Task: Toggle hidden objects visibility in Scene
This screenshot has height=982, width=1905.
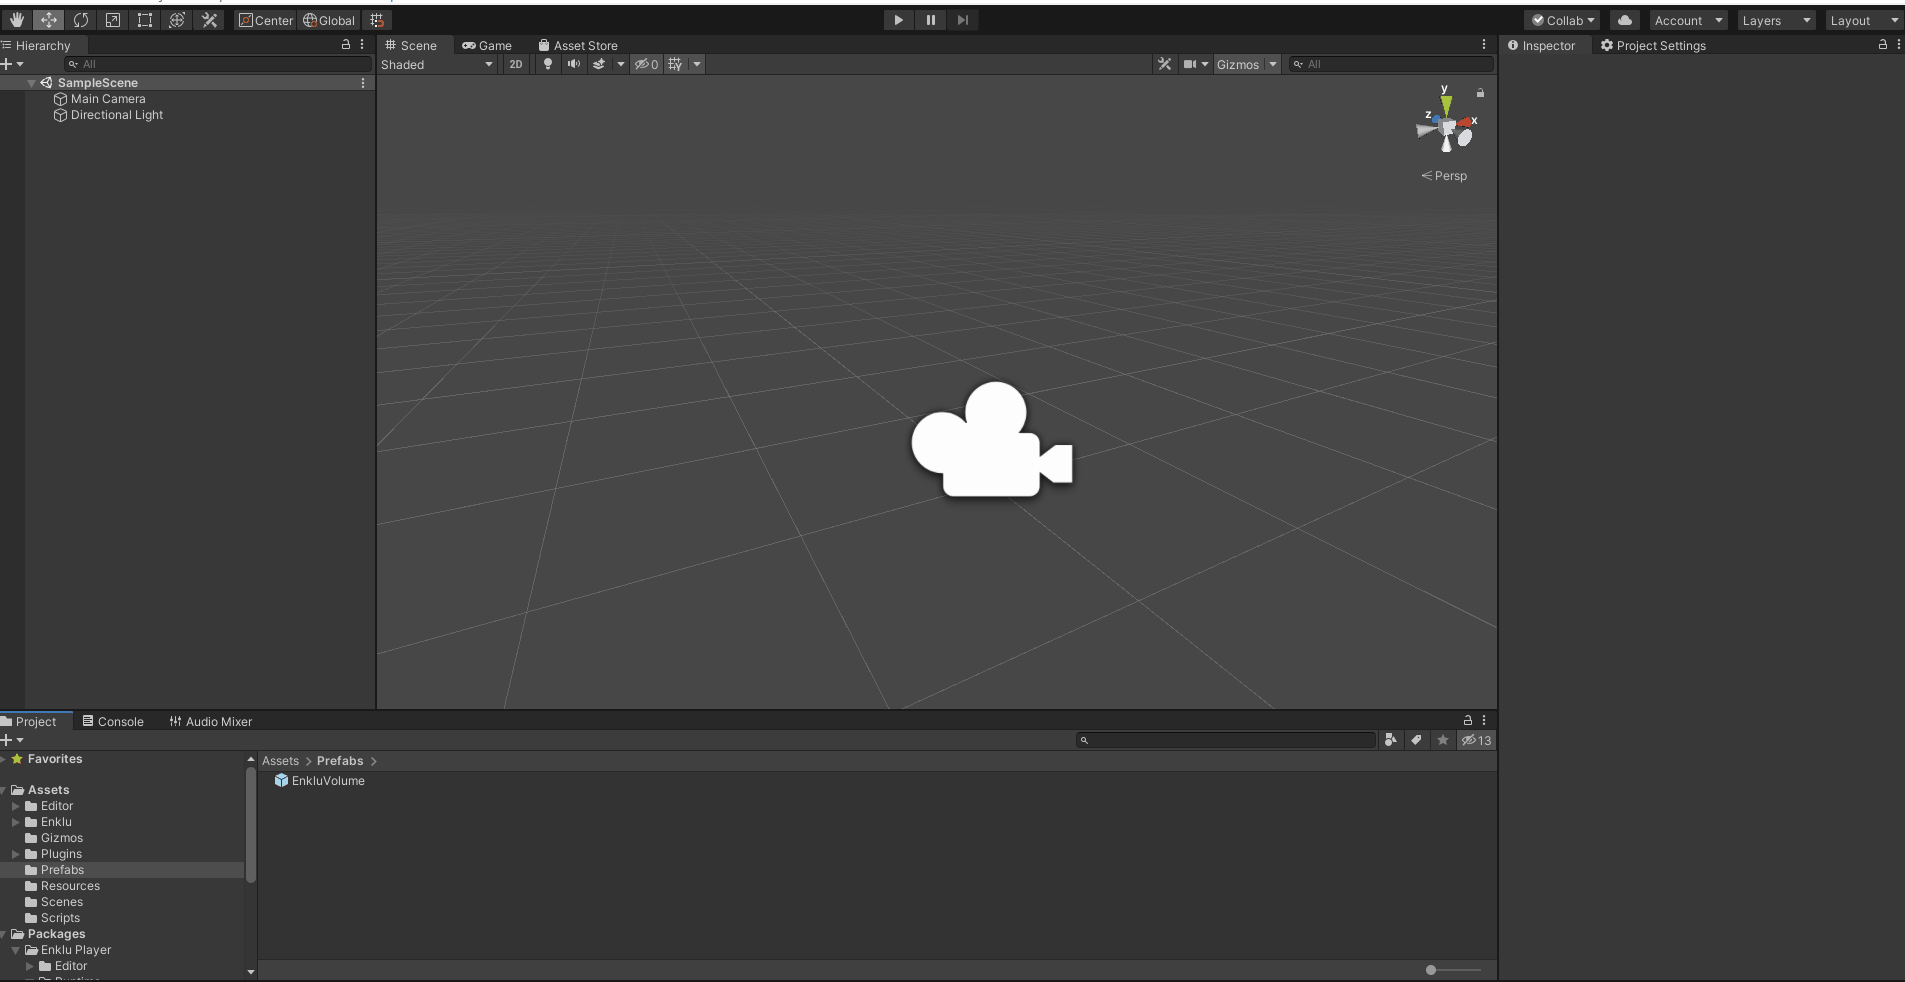Action: [x=646, y=64]
